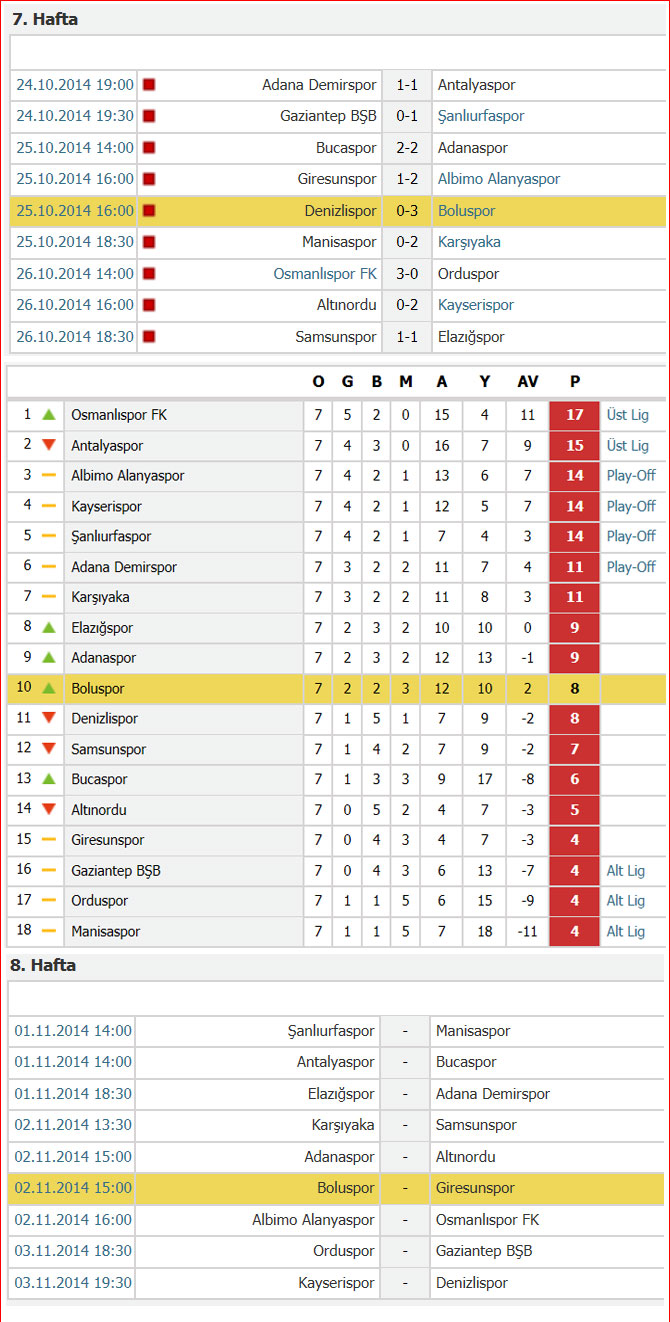Click Üst Lig label in Osmanlıspor row

[x=628, y=415]
